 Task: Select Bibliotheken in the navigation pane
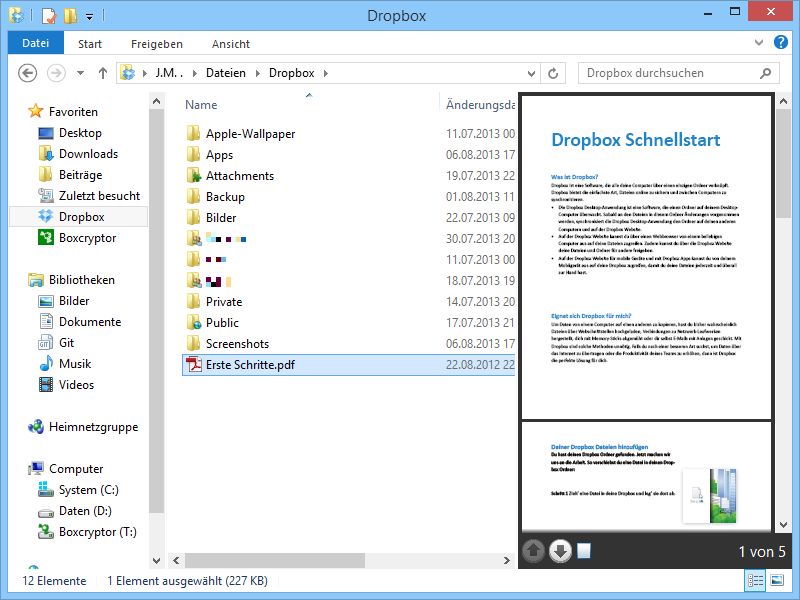pyautogui.click(x=82, y=280)
